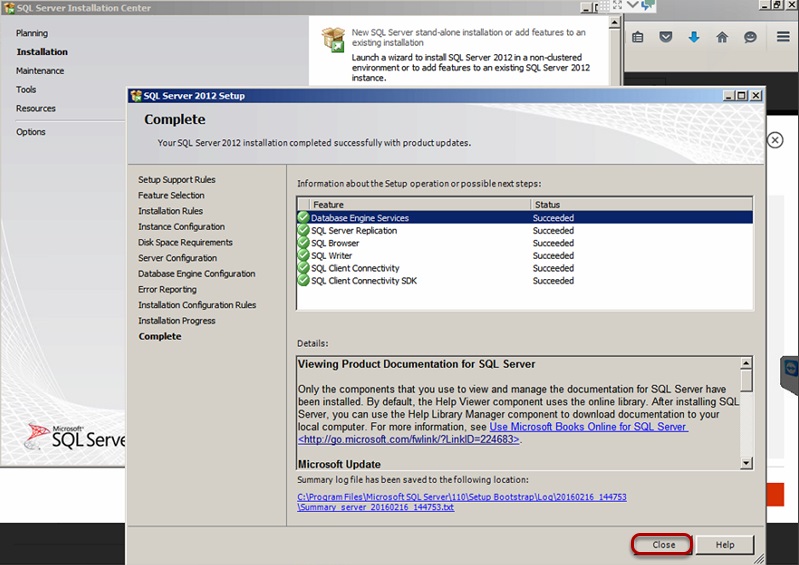Click the down chevron icon in top toolbar

pos(632,5)
